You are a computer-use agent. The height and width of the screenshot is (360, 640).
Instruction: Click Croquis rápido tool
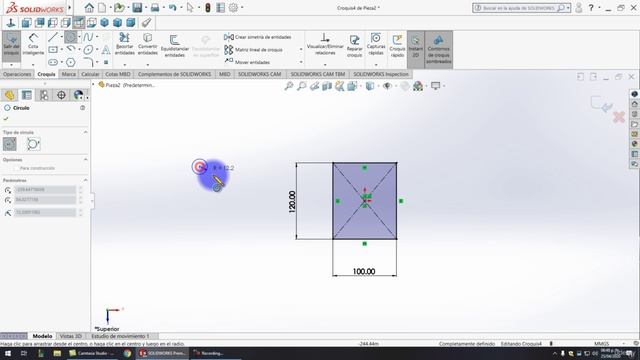click(x=397, y=46)
